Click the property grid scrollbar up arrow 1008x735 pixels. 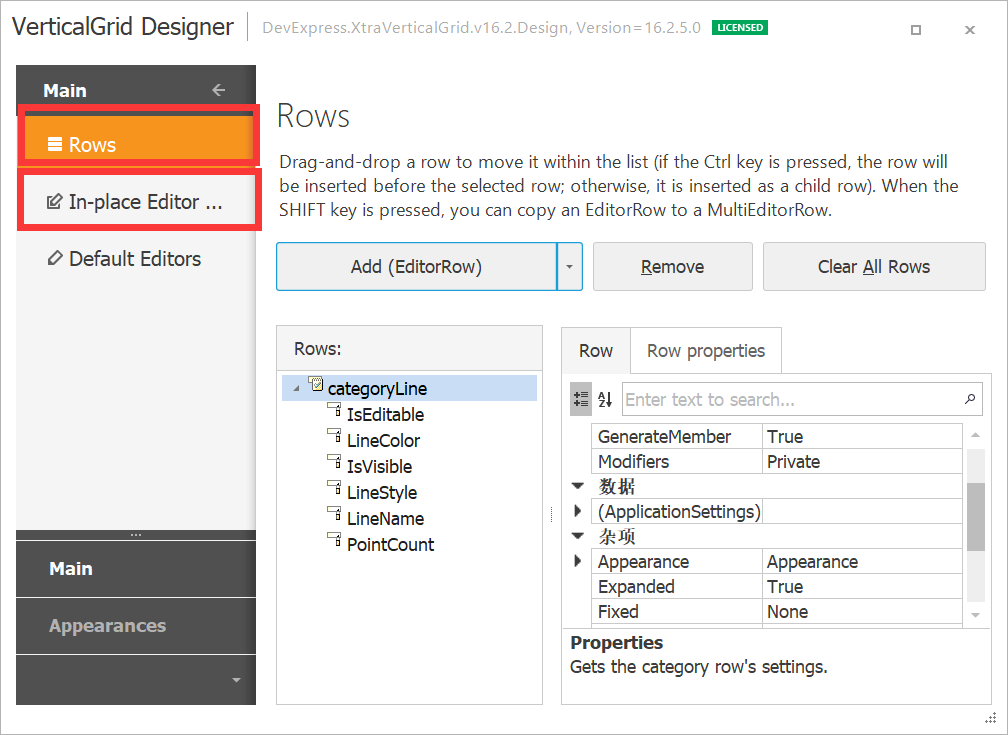(x=975, y=435)
